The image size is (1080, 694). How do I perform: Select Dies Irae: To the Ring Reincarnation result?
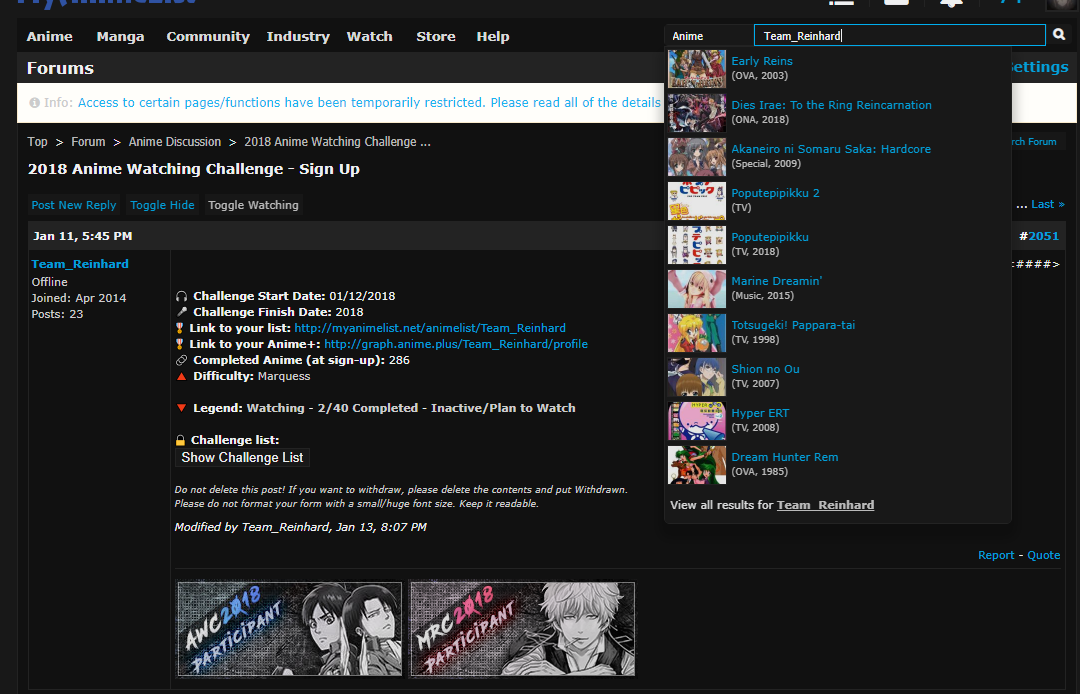click(831, 105)
